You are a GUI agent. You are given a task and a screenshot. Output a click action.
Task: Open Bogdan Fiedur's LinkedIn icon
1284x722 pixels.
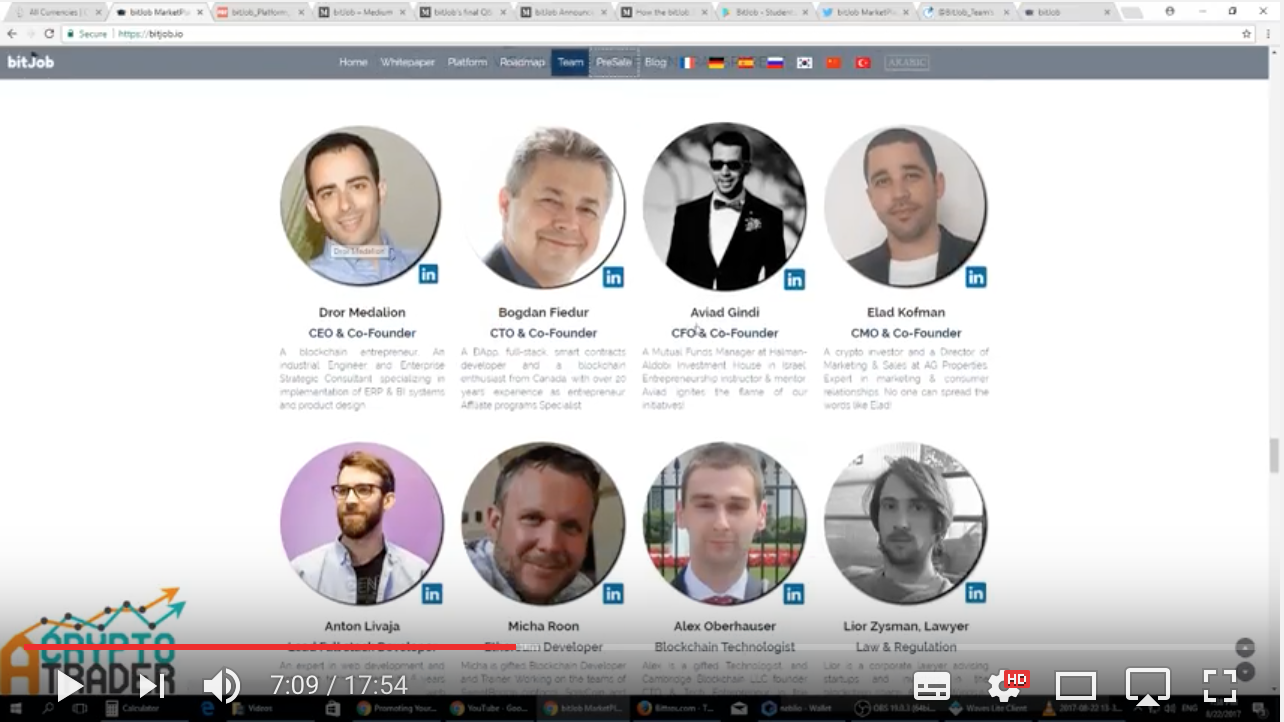point(613,277)
